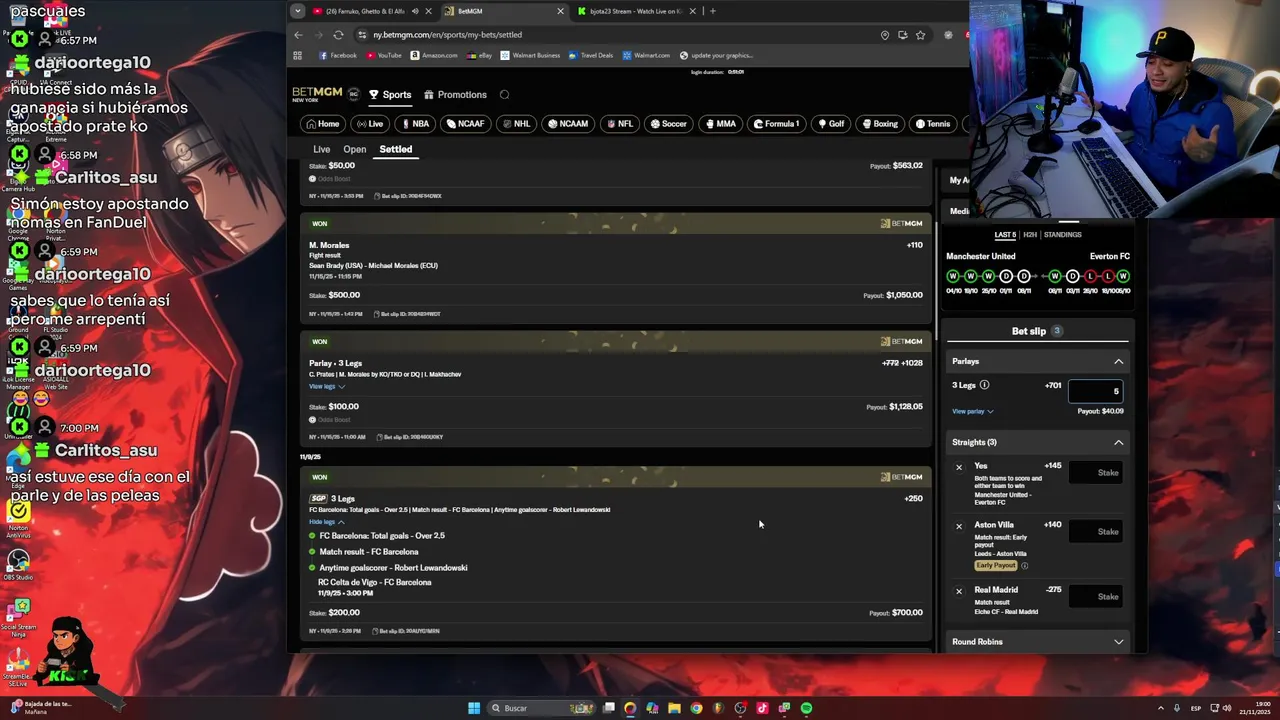Click the BetMGM New York logo
Viewport: 1280px width, 720px height.
317,94
